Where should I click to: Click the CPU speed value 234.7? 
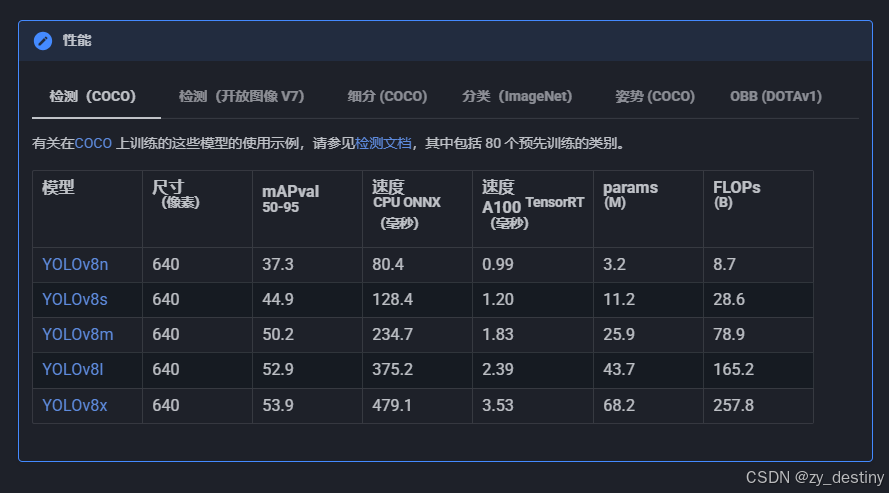pos(392,335)
